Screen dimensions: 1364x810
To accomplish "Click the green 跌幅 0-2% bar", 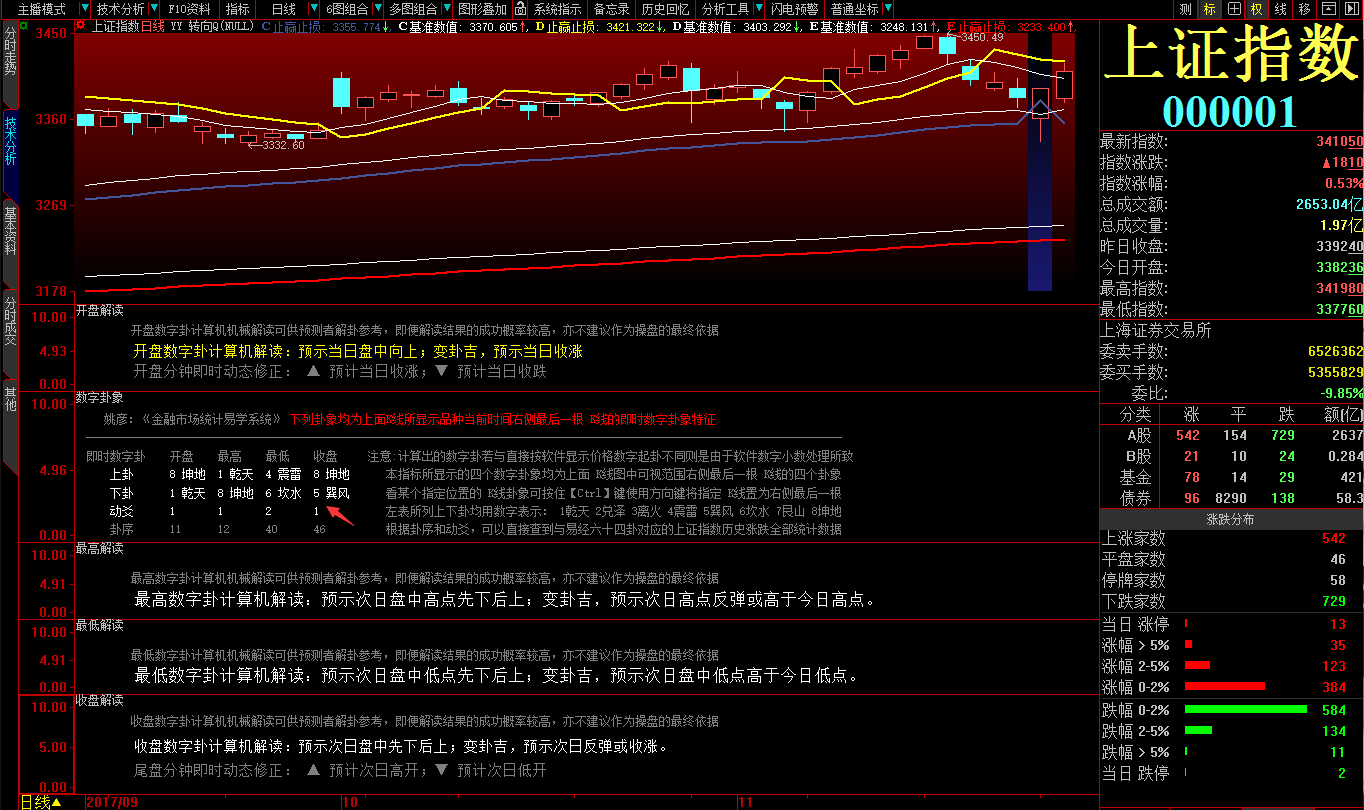I will click(1246, 710).
